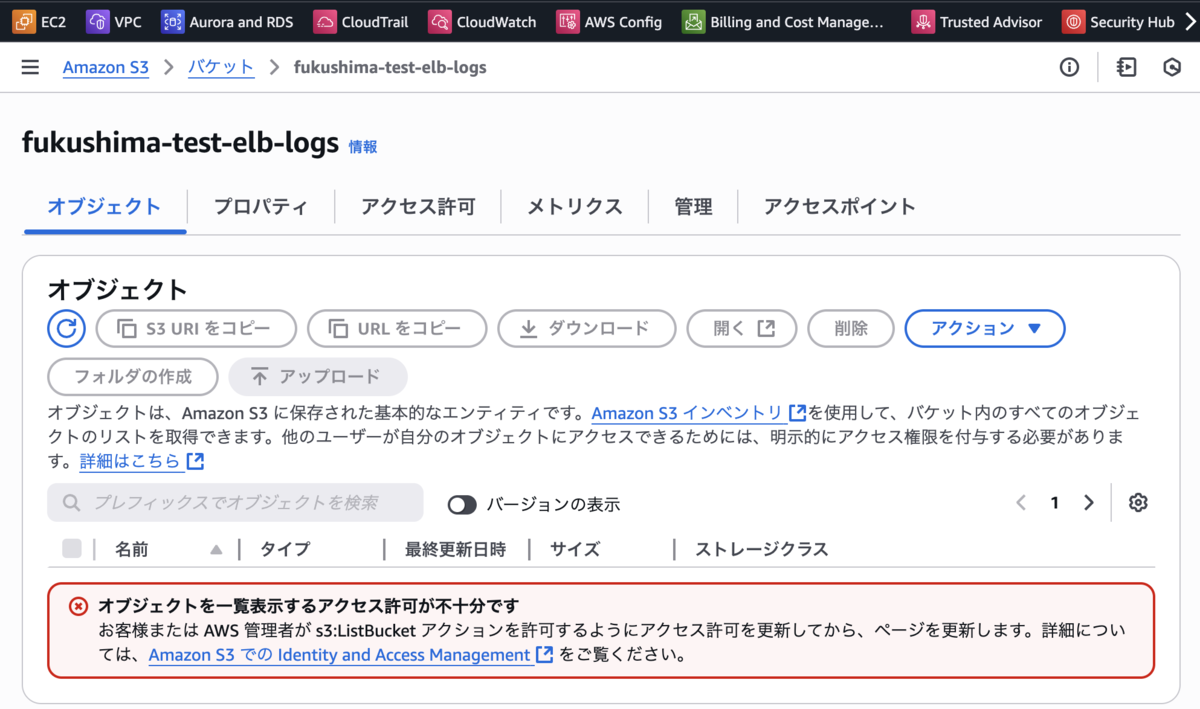Click the prefix search field
1200x709 pixels.
[235, 503]
